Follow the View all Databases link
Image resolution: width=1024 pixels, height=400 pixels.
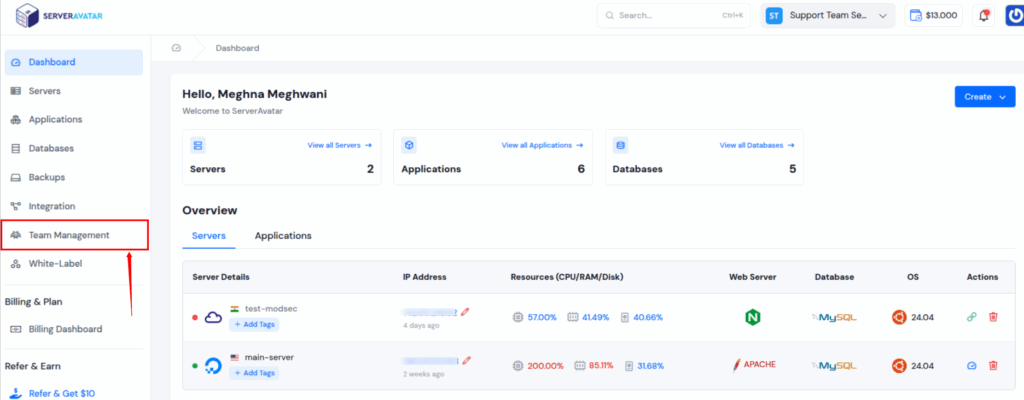point(751,145)
